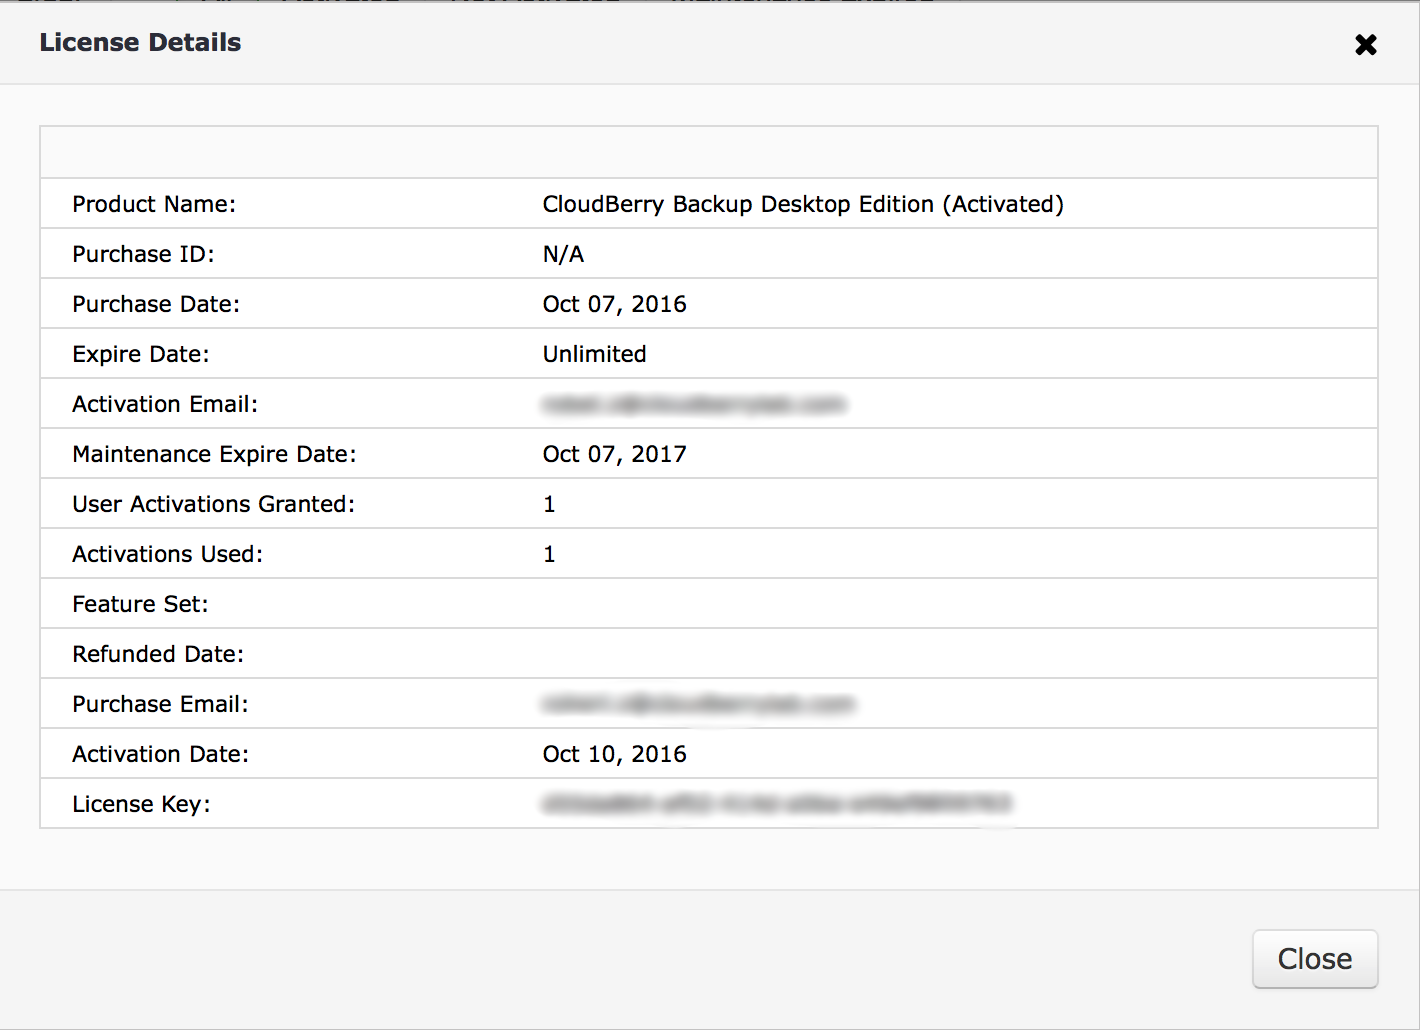Select the blurred activation email value

(x=694, y=404)
